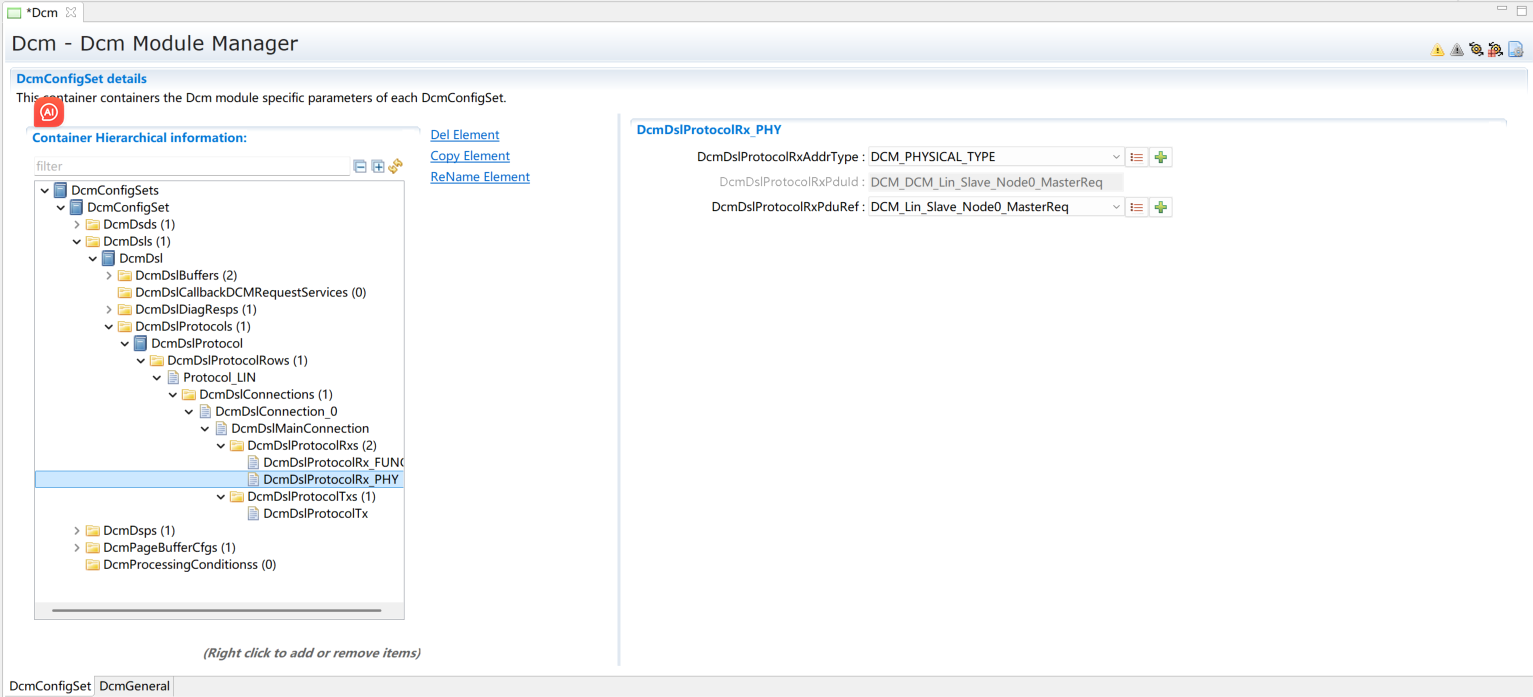Switch to the DcmGeneral tab
This screenshot has width=1533, height=697.
tap(135, 686)
